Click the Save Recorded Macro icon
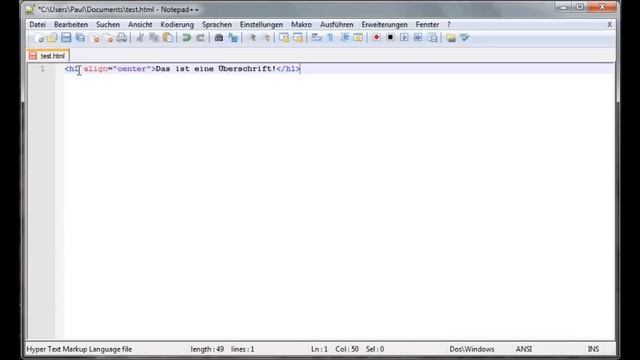640x360 pixels. coord(433,38)
